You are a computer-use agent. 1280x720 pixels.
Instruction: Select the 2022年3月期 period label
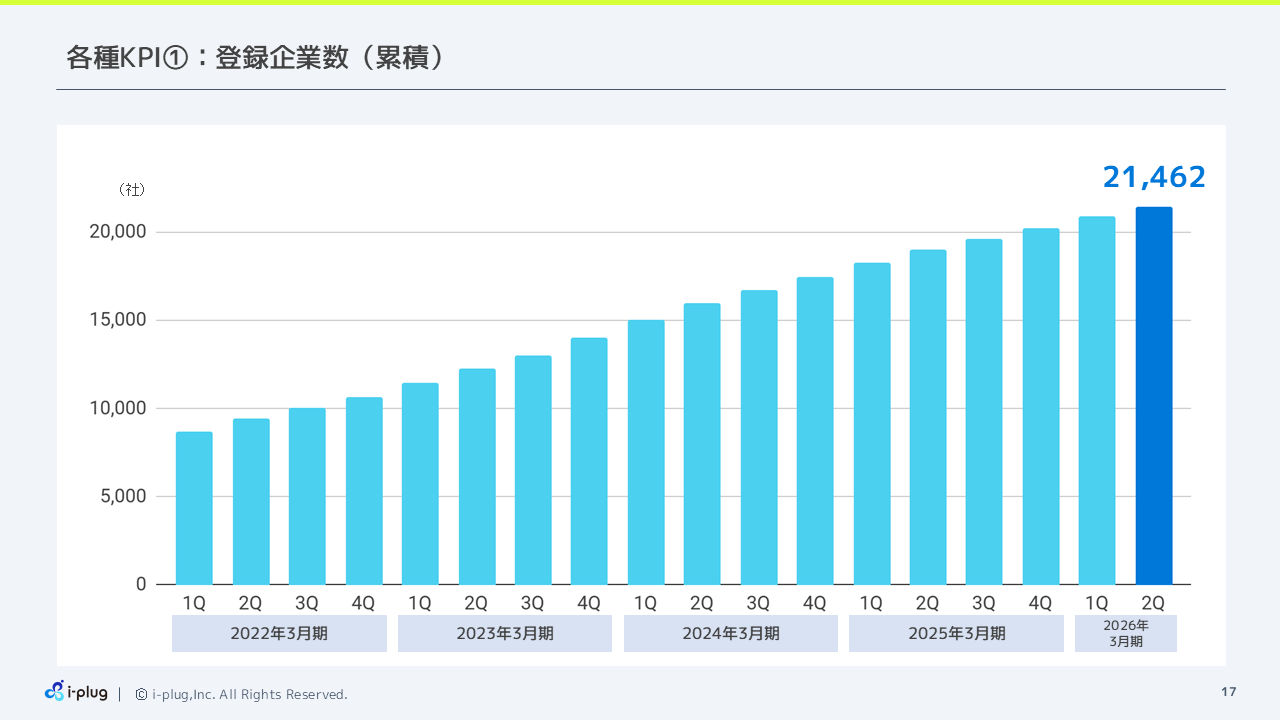(279, 633)
